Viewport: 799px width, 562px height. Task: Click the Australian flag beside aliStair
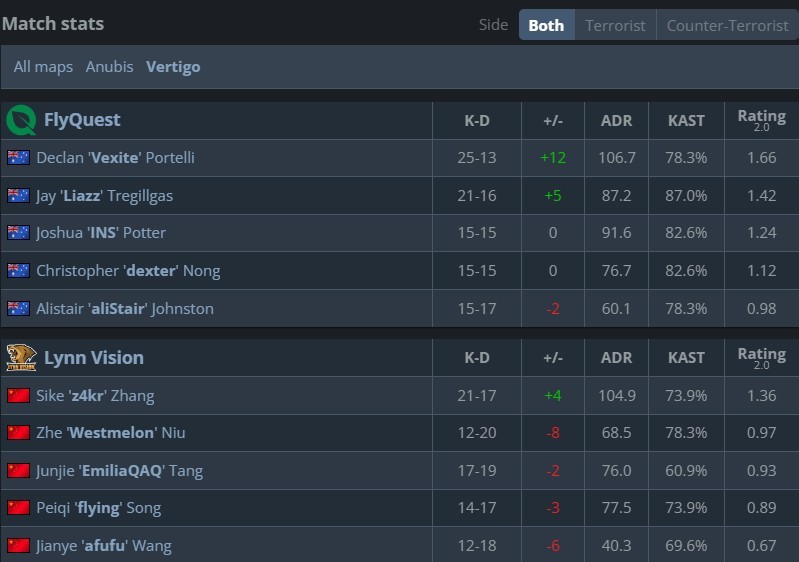[18, 309]
